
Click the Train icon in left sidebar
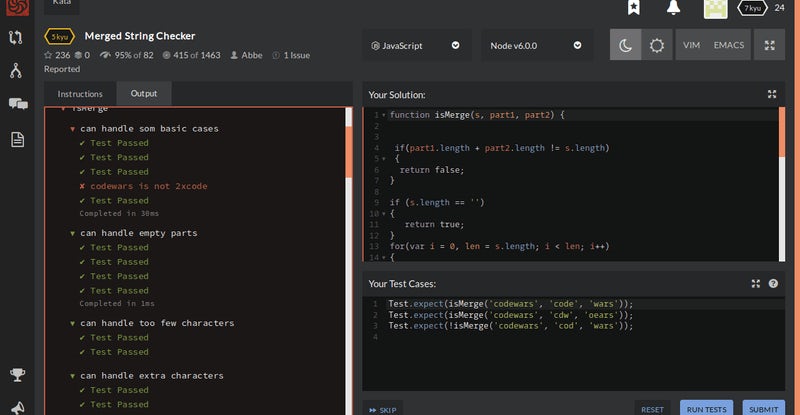click(x=17, y=38)
